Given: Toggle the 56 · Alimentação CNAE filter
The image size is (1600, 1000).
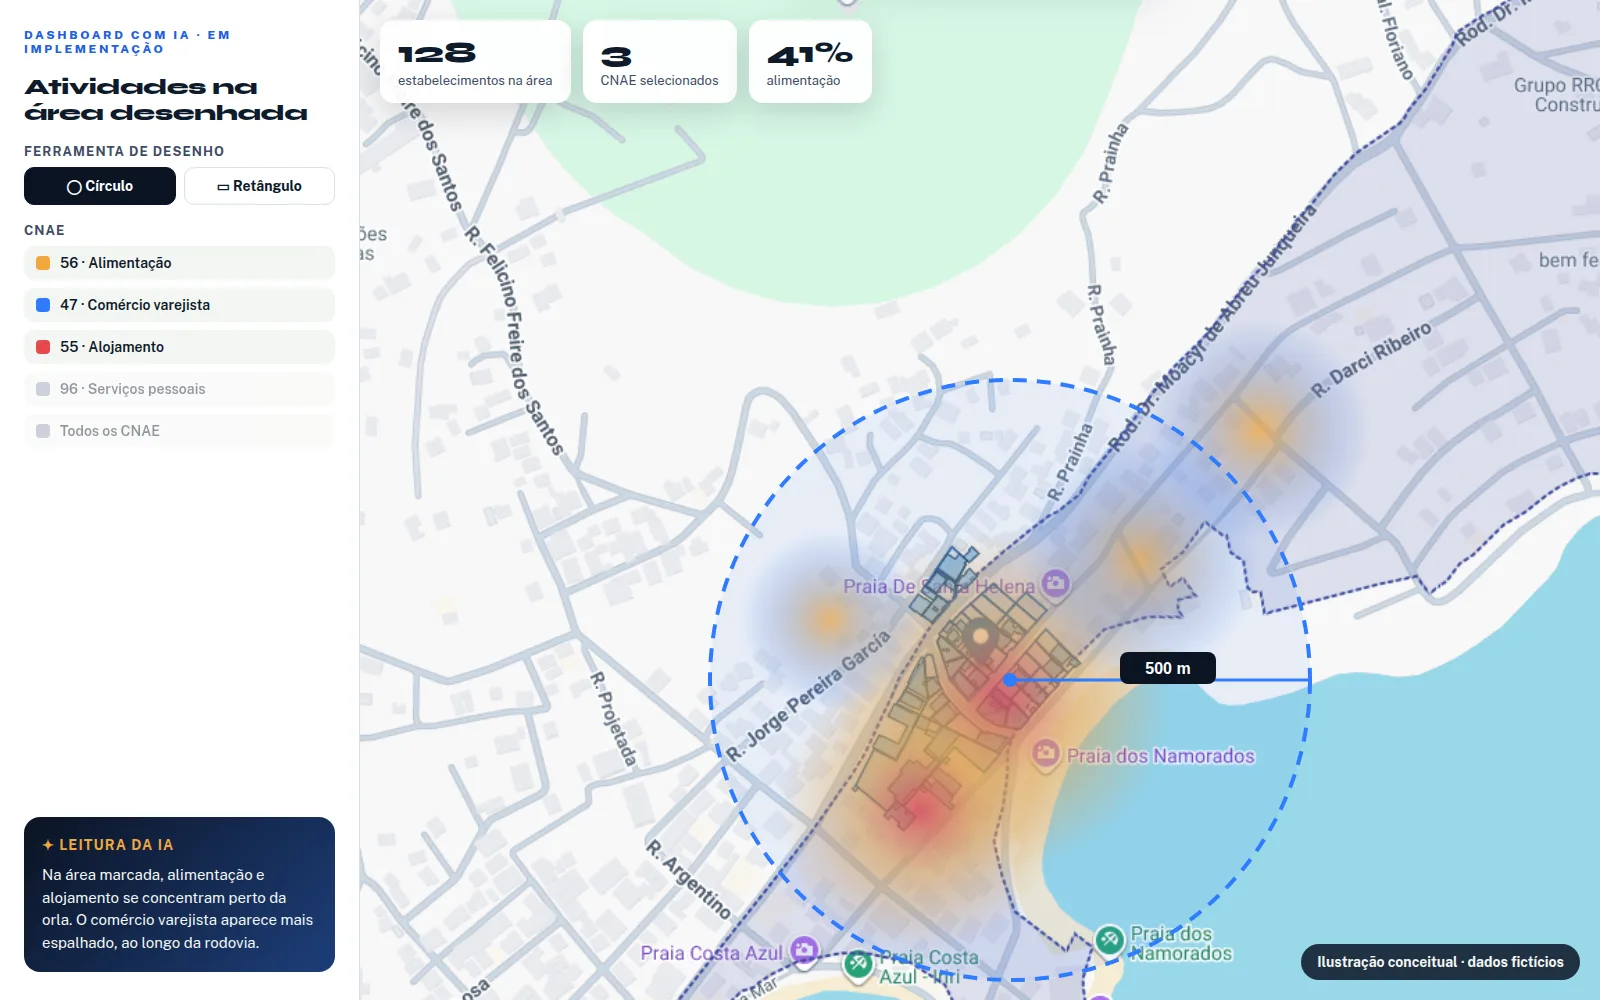Looking at the screenshot, I should (x=179, y=263).
